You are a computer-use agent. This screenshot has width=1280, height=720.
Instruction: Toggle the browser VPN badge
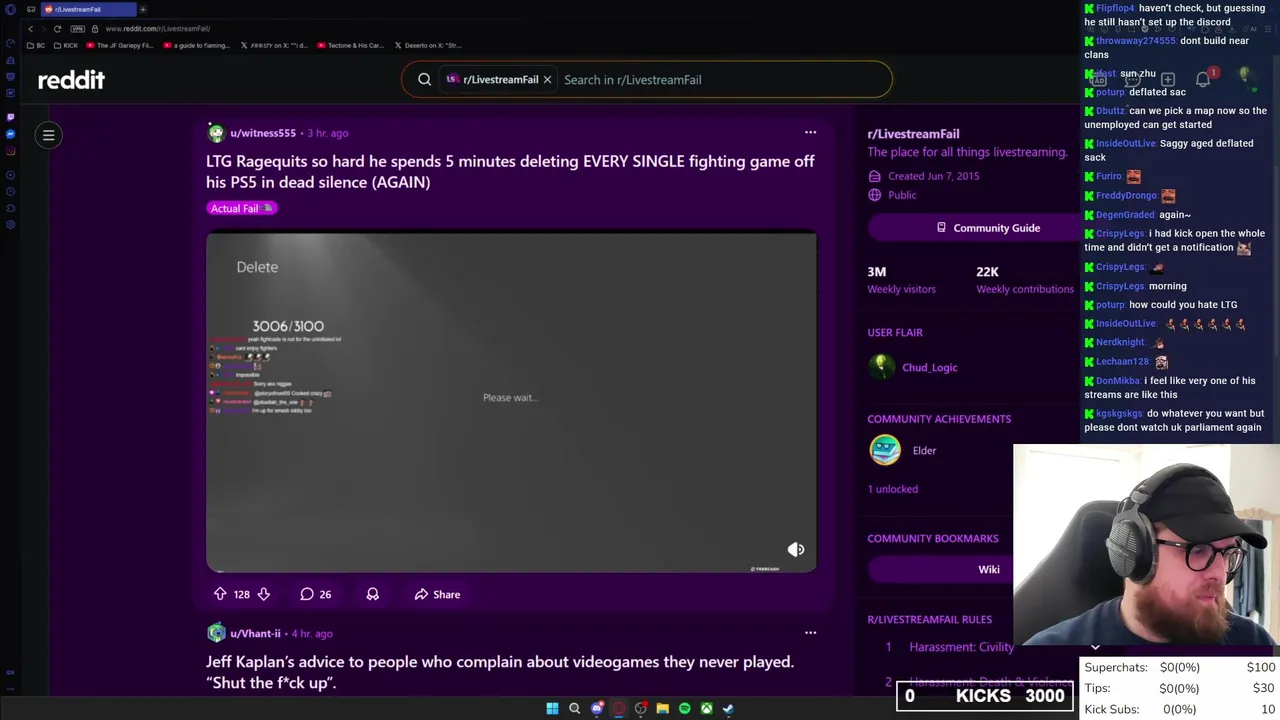(x=78, y=29)
